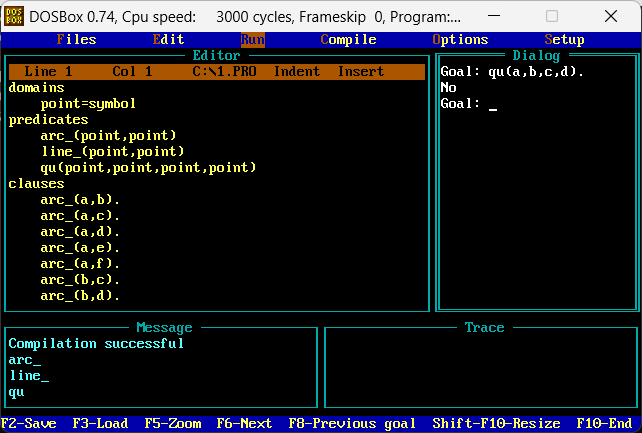The height and width of the screenshot is (433, 642).
Task: Click the 'qu(point,point,point,point)' declaration
Action: coord(148,167)
